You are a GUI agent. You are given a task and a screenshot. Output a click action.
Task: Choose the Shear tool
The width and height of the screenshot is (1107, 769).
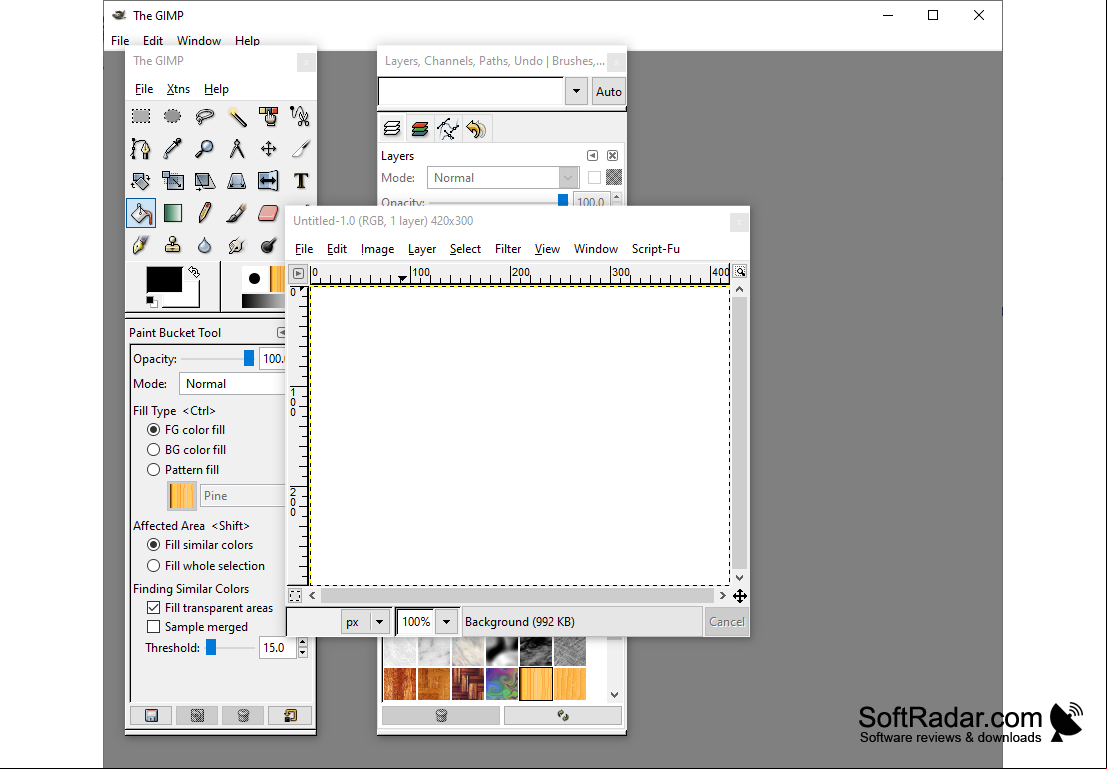[x=205, y=181]
